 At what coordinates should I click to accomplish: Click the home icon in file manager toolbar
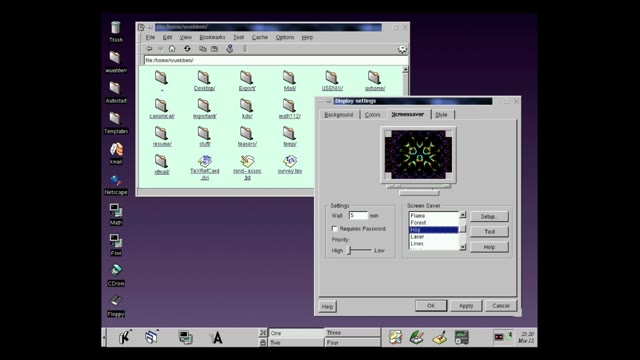click(x=172, y=49)
